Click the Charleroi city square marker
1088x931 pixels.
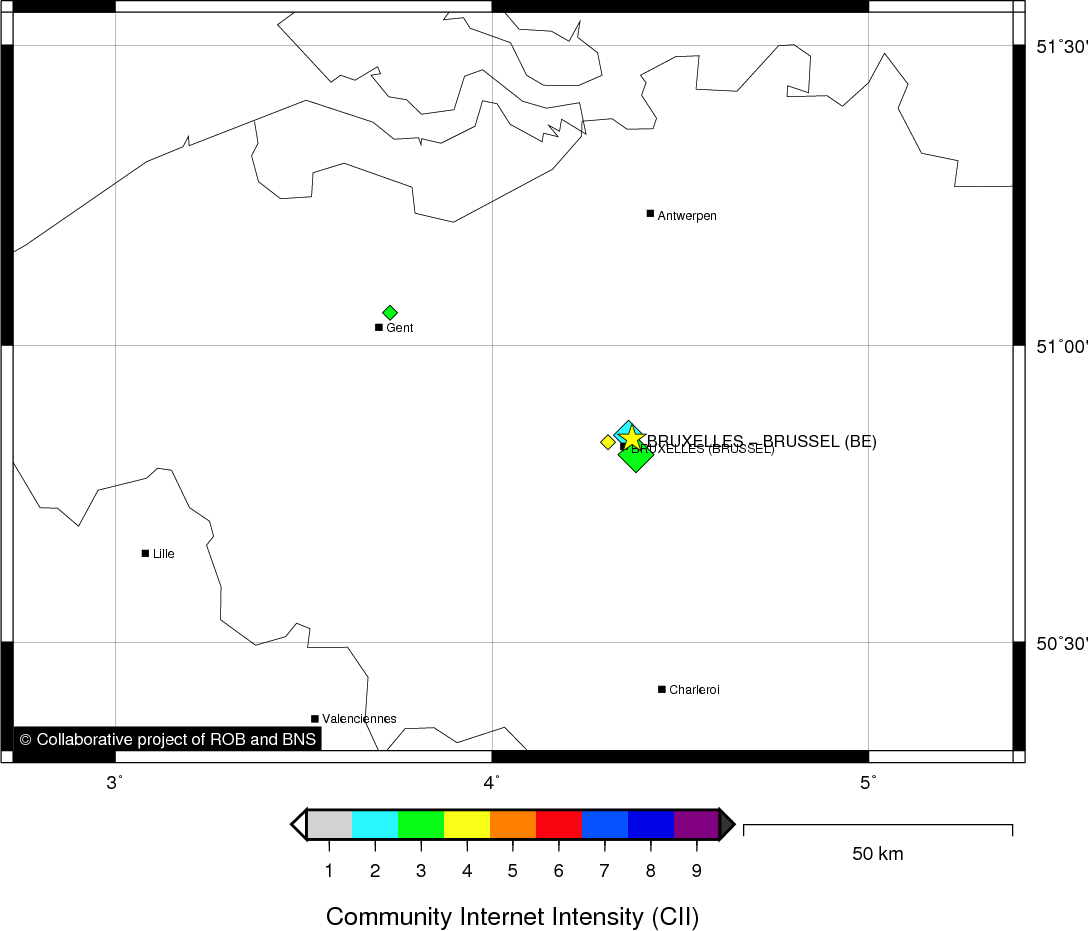pyautogui.click(x=662, y=689)
